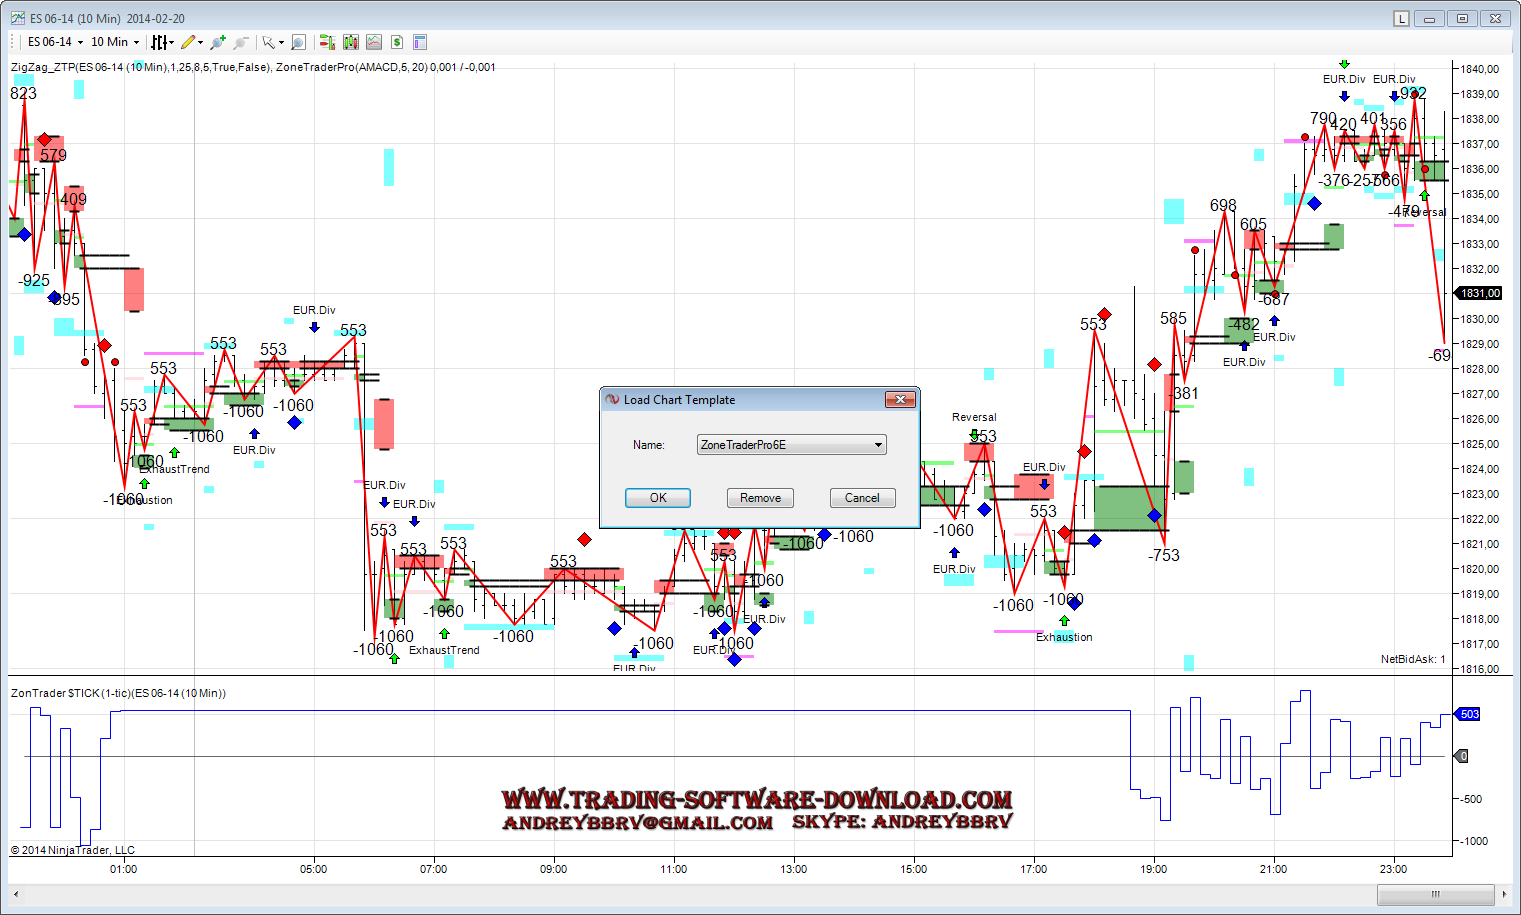Image resolution: width=1521 pixels, height=915 pixels.
Task: Open the strategies dollar sign icon
Action: pyautogui.click(x=397, y=42)
